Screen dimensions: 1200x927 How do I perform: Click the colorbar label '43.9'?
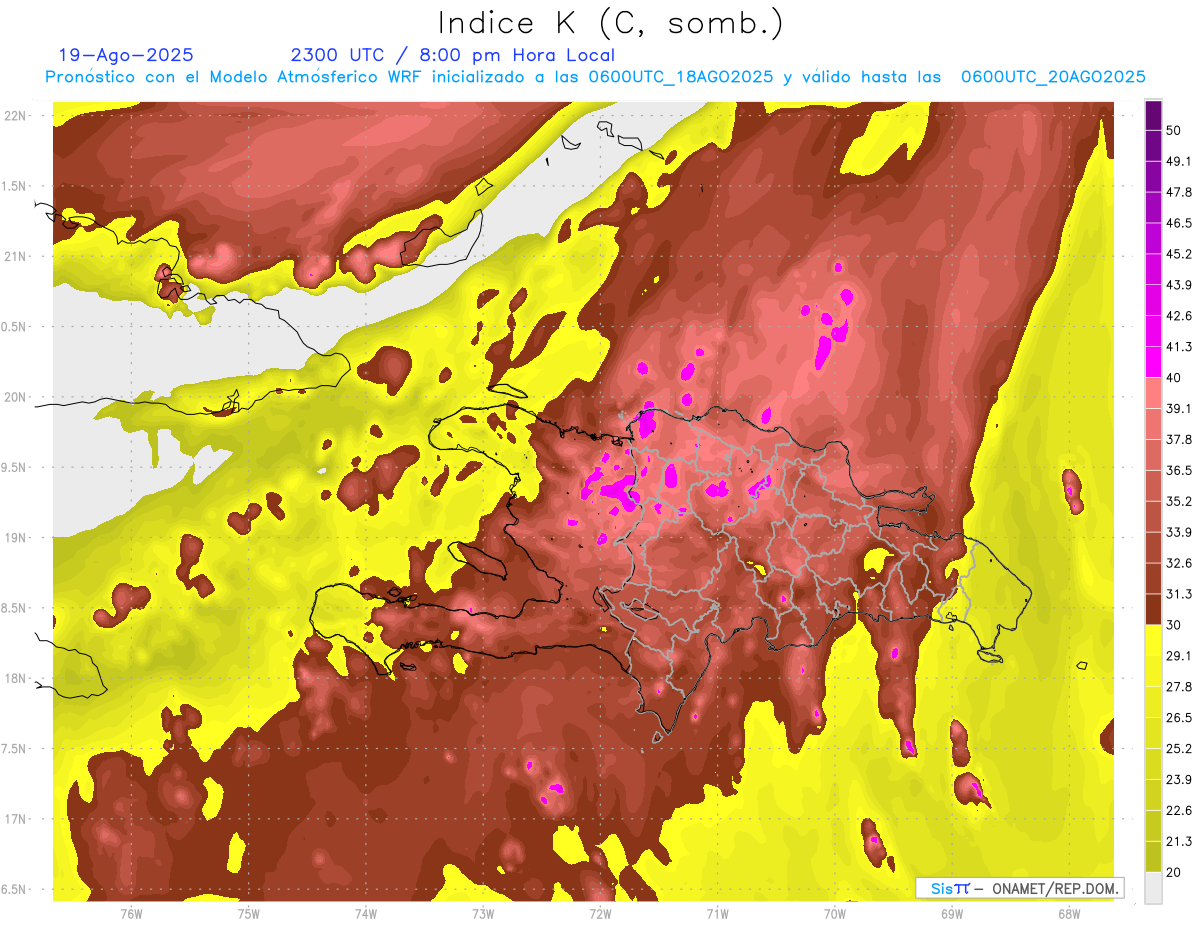click(1179, 285)
